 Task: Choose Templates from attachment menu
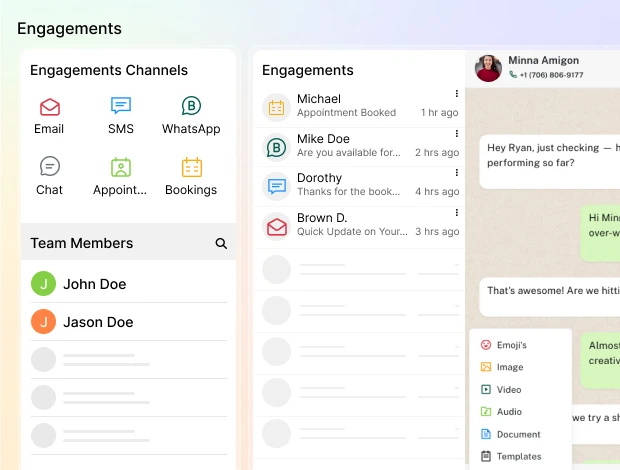[x=511, y=457]
